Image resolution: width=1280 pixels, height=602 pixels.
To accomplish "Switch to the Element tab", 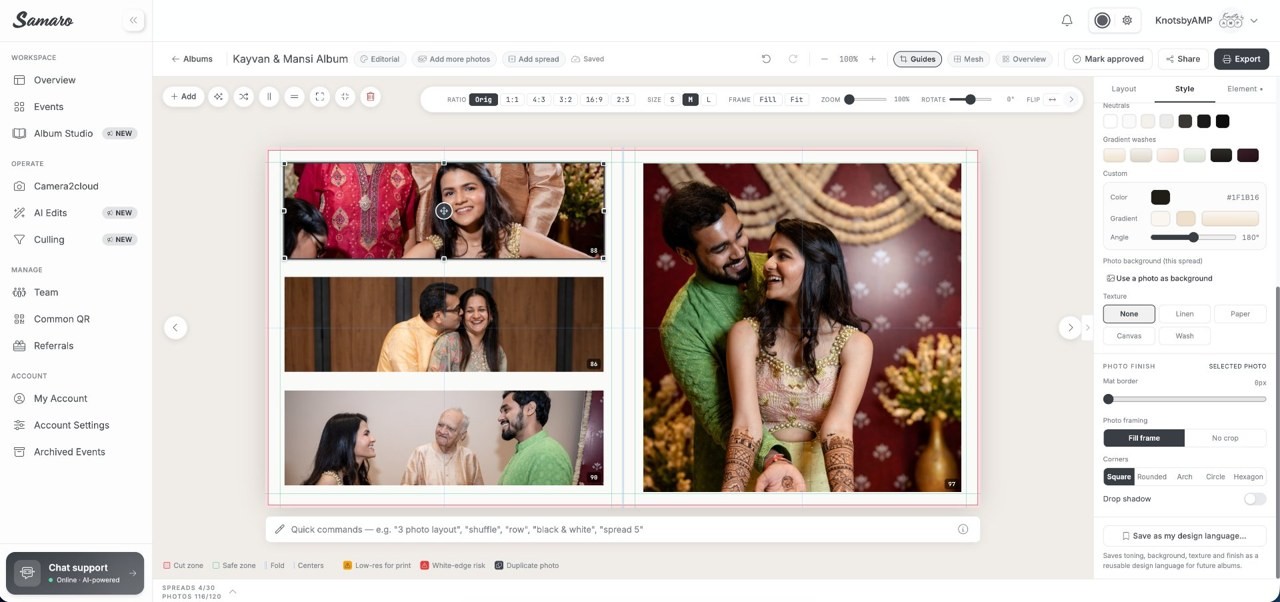I will click(x=1245, y=89).
